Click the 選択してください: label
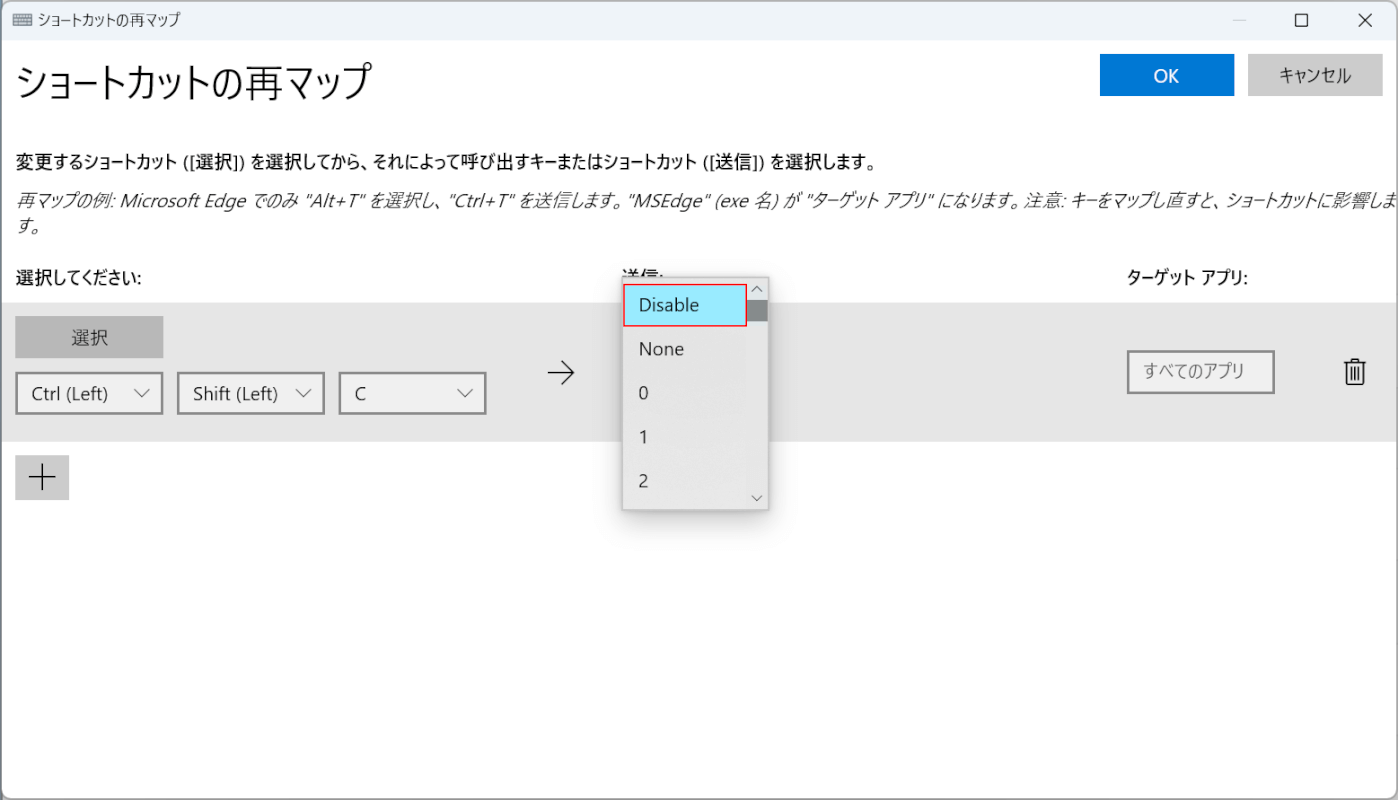1398x800 pixels. (79, 278)
